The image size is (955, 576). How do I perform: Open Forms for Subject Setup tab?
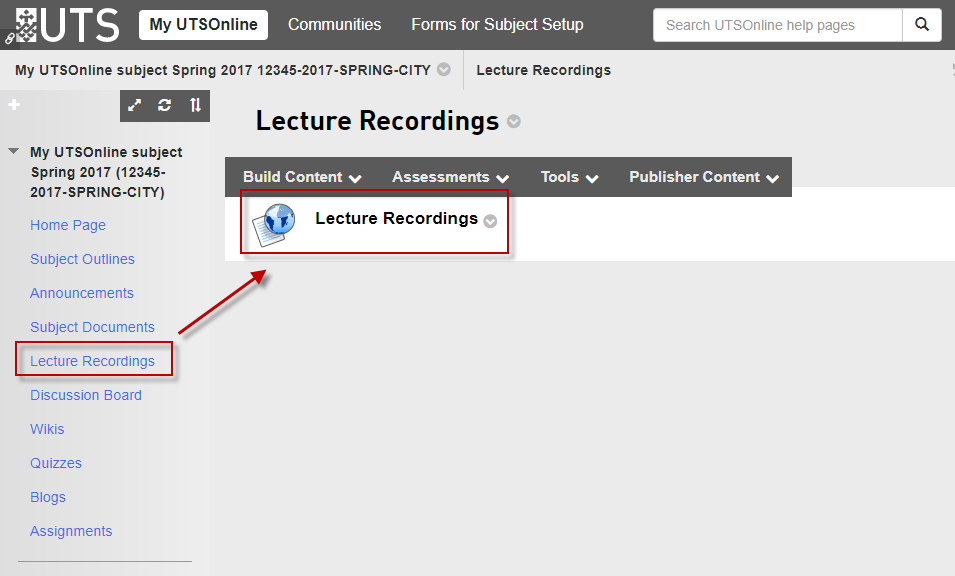pyautogui.click(x=497, y=25)
